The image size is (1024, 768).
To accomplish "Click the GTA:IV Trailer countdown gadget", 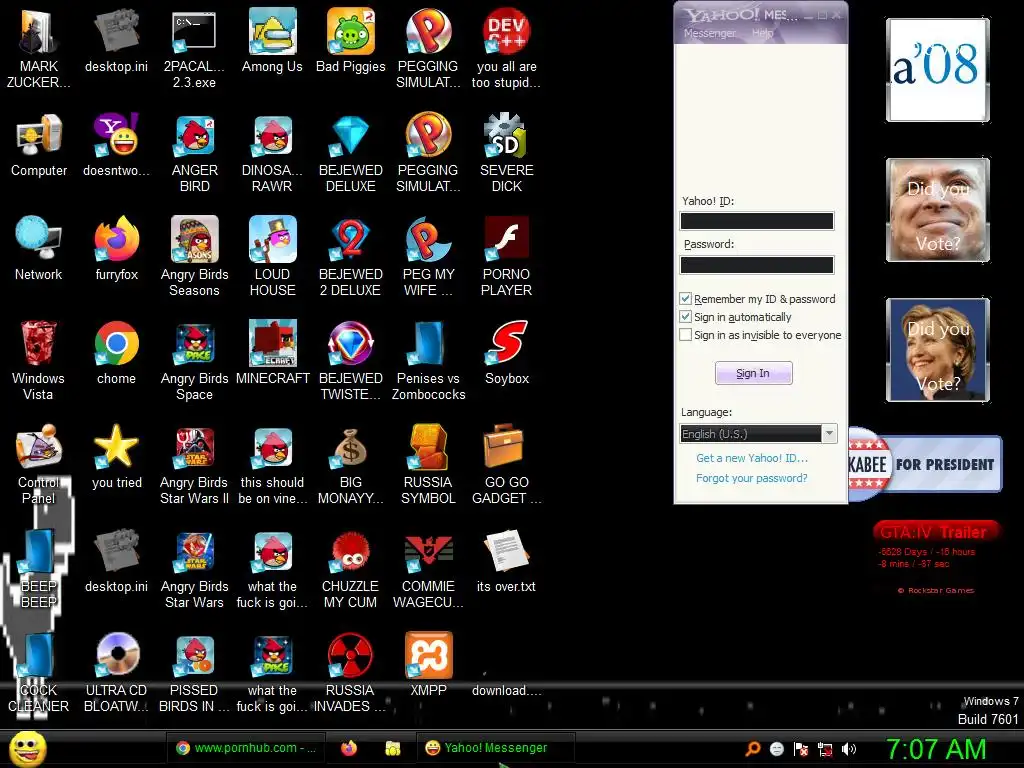I will point(935,557).
